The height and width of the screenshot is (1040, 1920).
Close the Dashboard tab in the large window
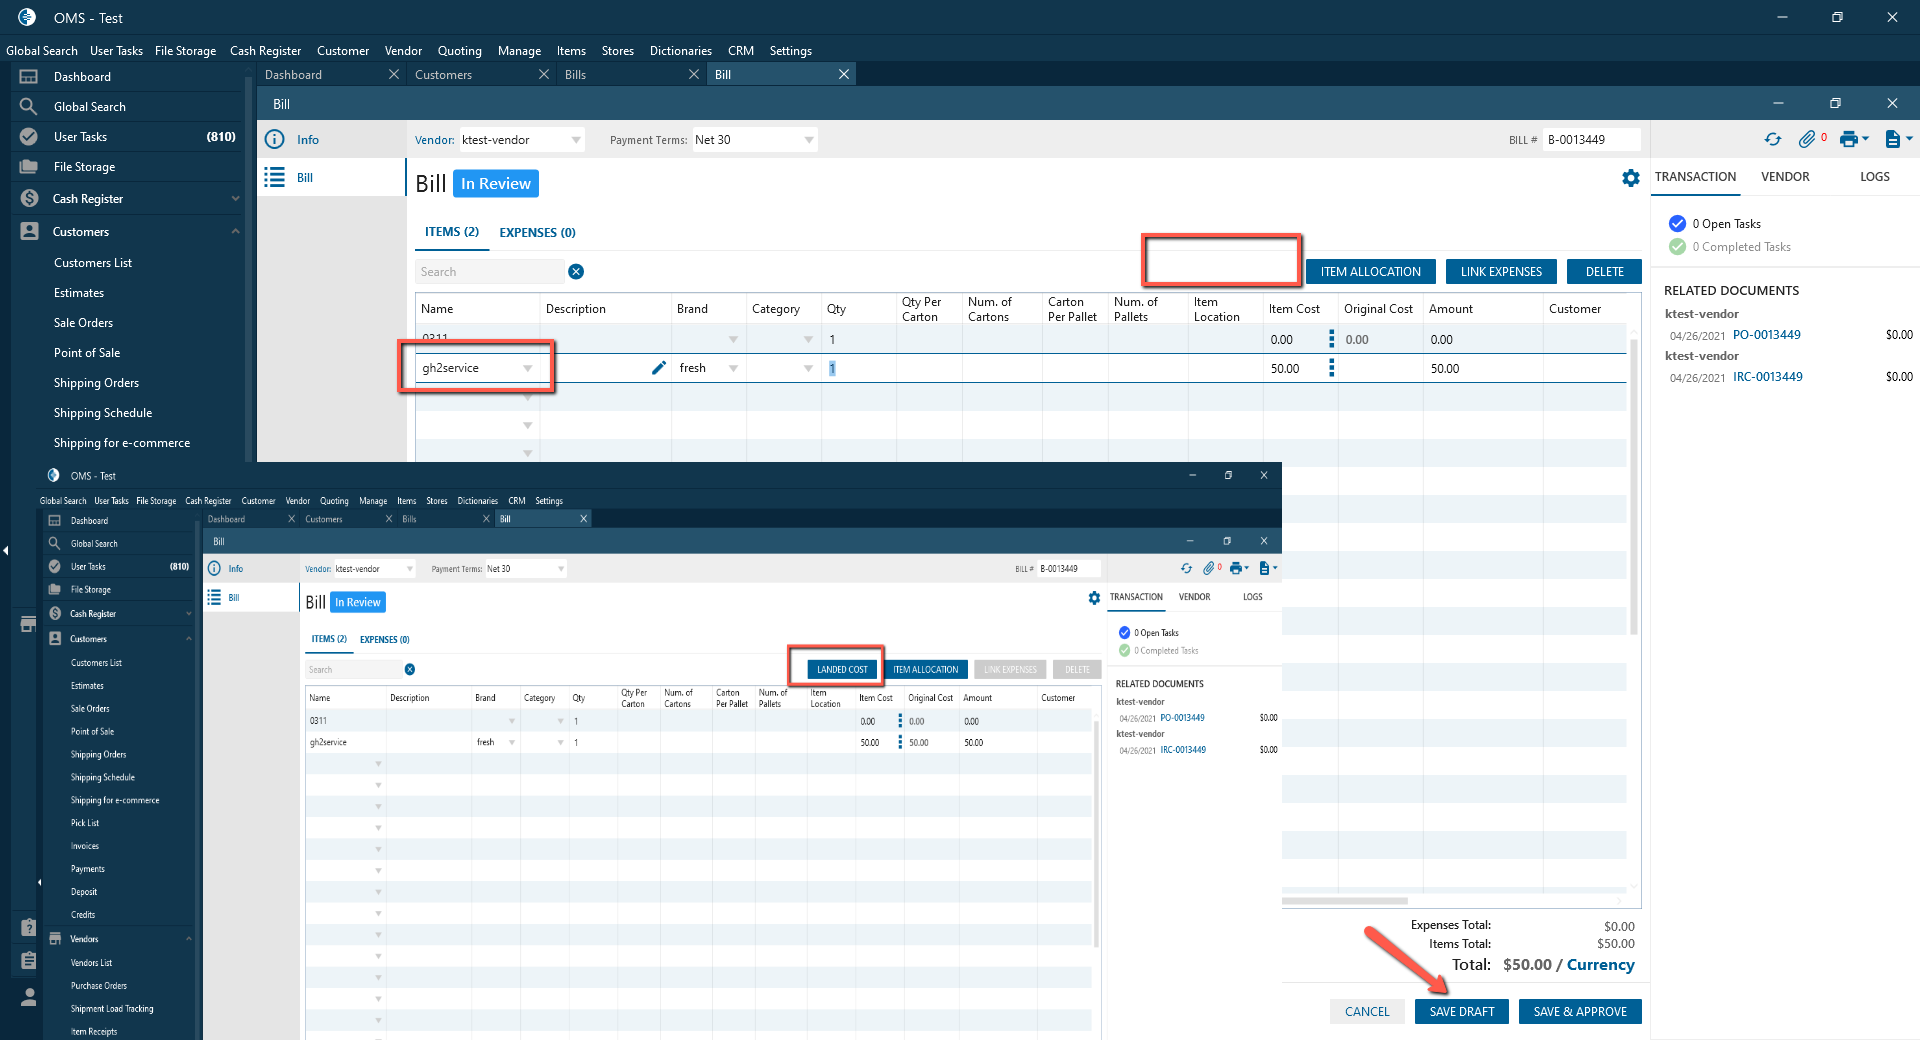394,75
